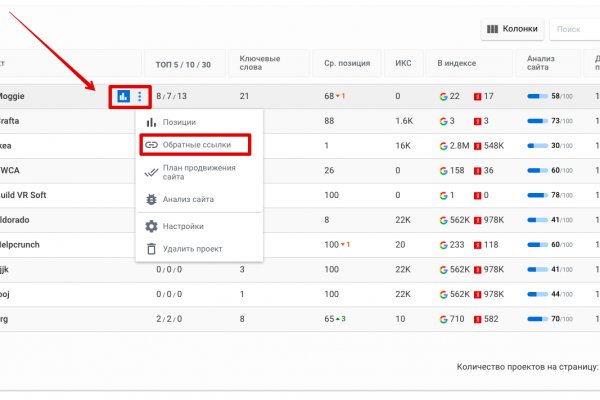
Task: Click the gear icon beside Настройки
Action: pyautogui.click(x=152, y=226)
